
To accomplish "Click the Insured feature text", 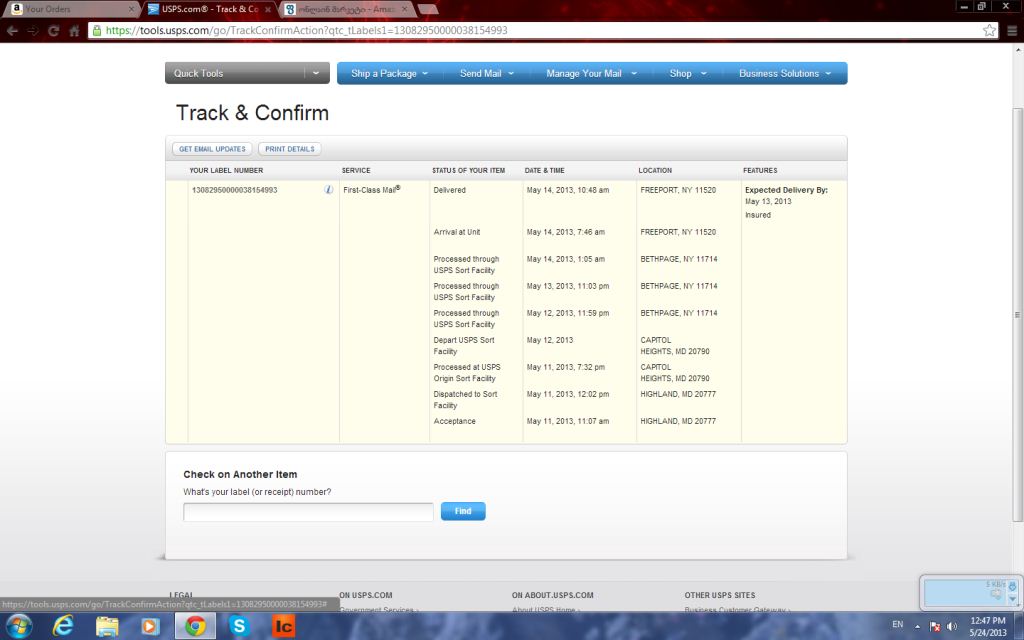I will 758,215.
